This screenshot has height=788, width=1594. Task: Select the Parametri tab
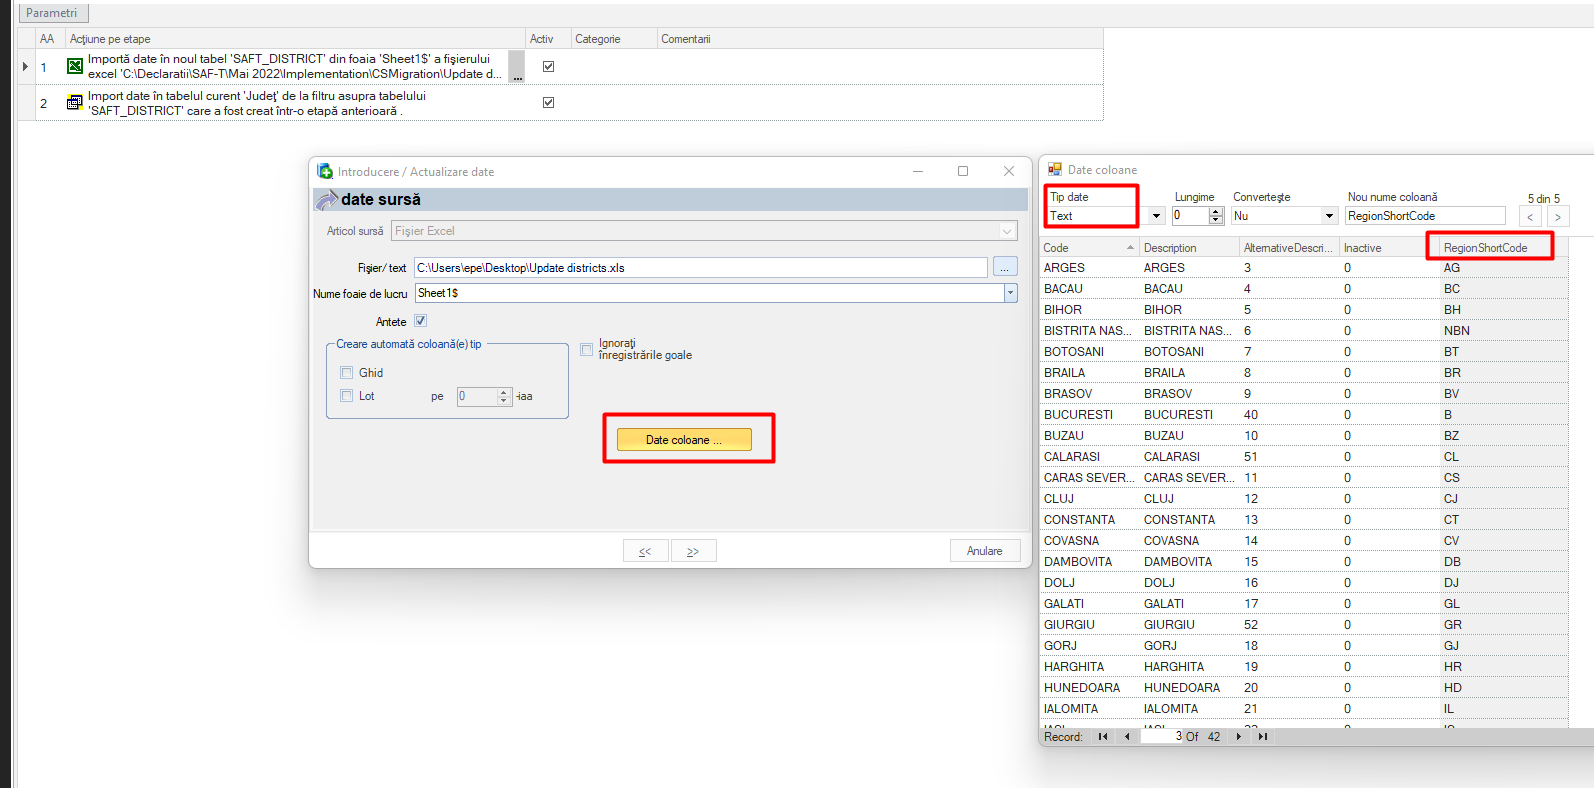coord(53,13)
